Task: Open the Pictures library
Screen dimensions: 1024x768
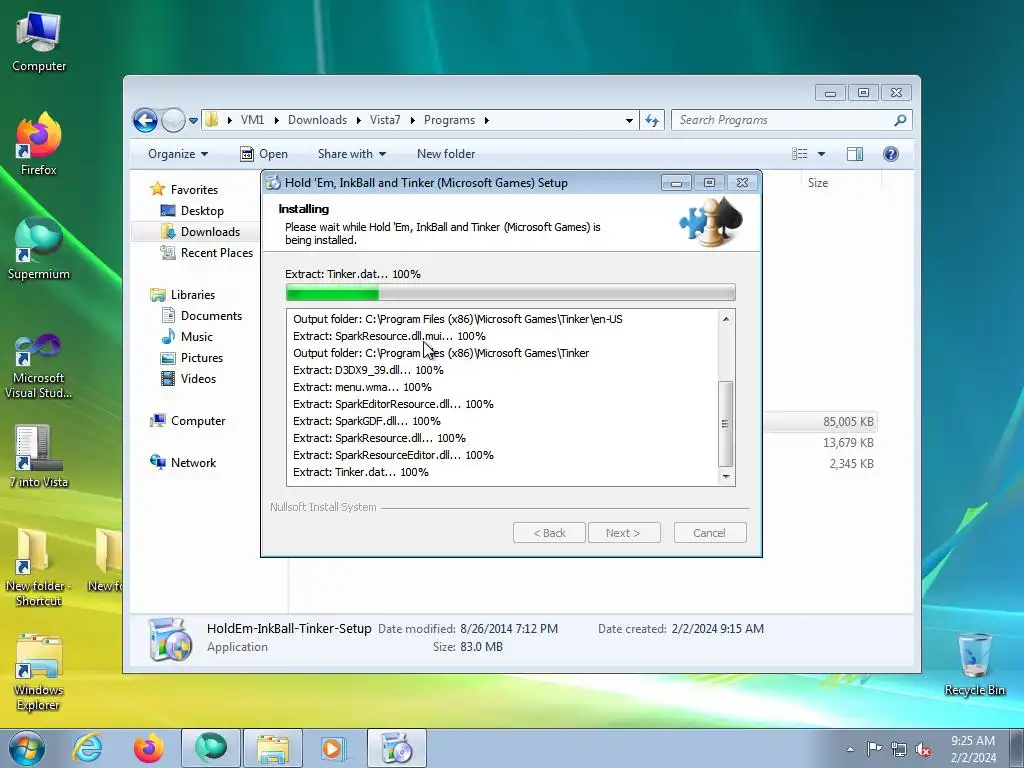Action: pyautogui.click(x=201, y=358)
